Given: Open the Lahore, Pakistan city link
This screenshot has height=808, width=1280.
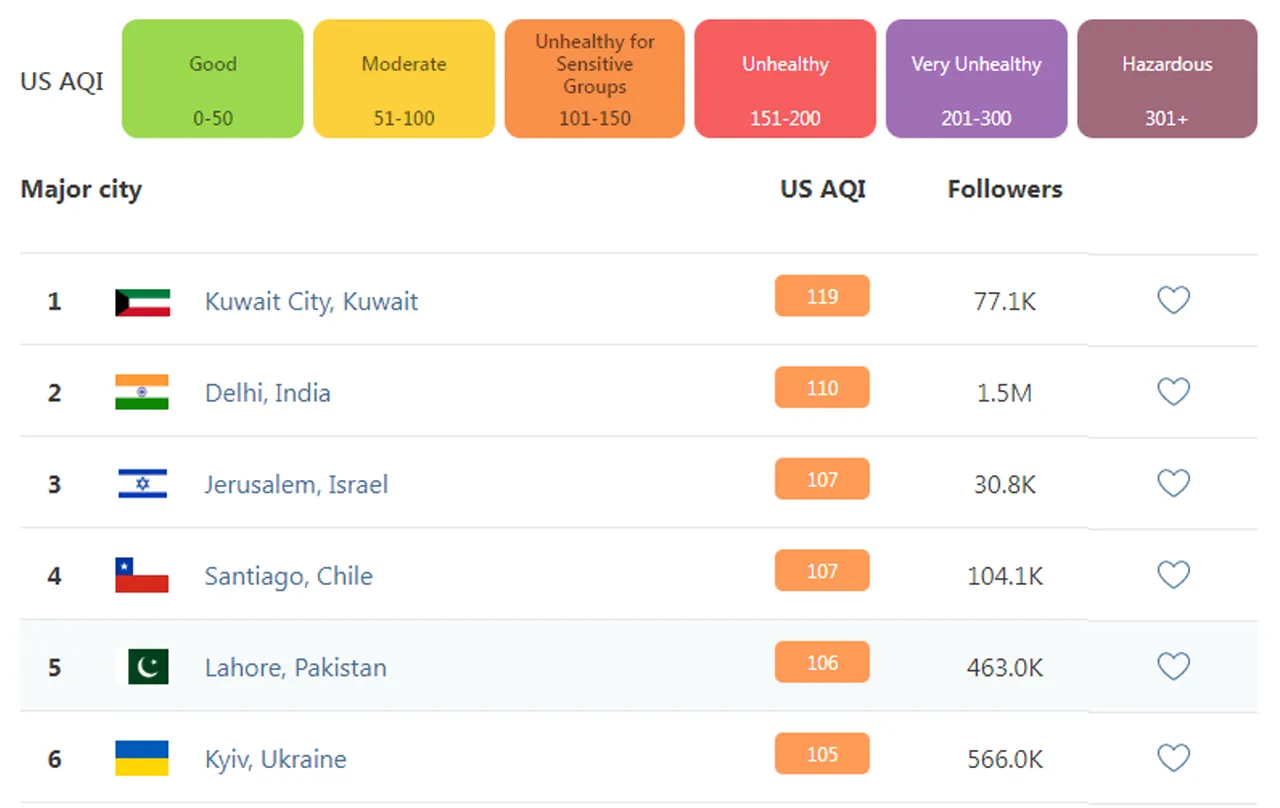Looking at the screenshot, I should click(295, 668).
